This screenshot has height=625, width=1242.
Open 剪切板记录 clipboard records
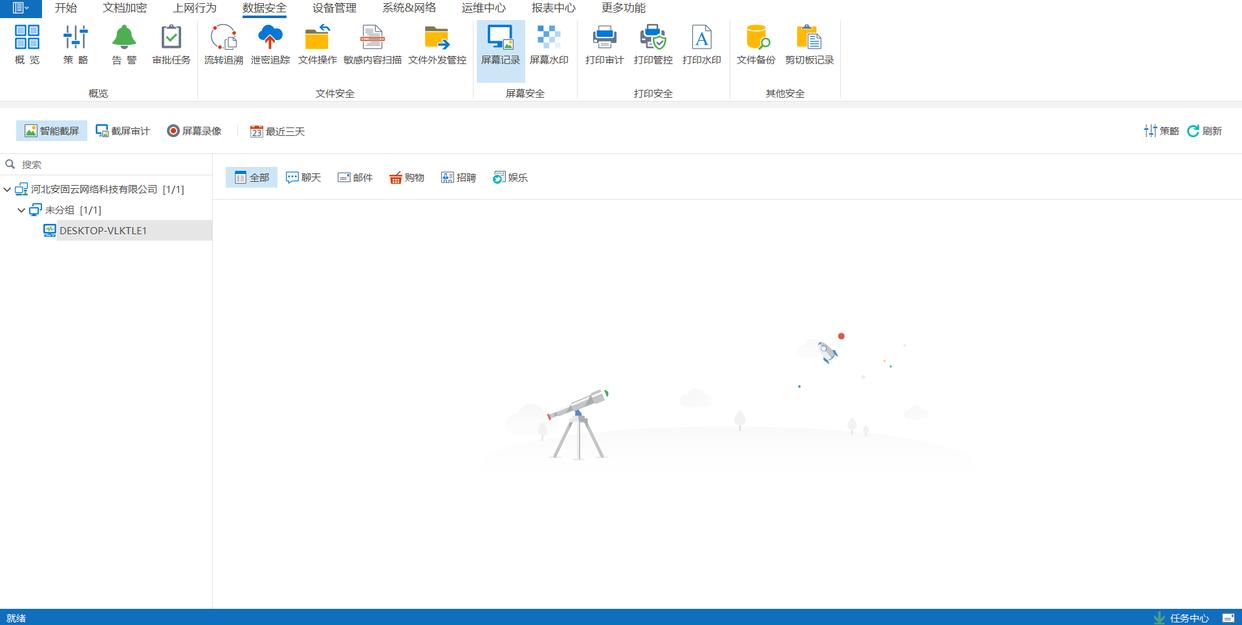tap(809, 46)
